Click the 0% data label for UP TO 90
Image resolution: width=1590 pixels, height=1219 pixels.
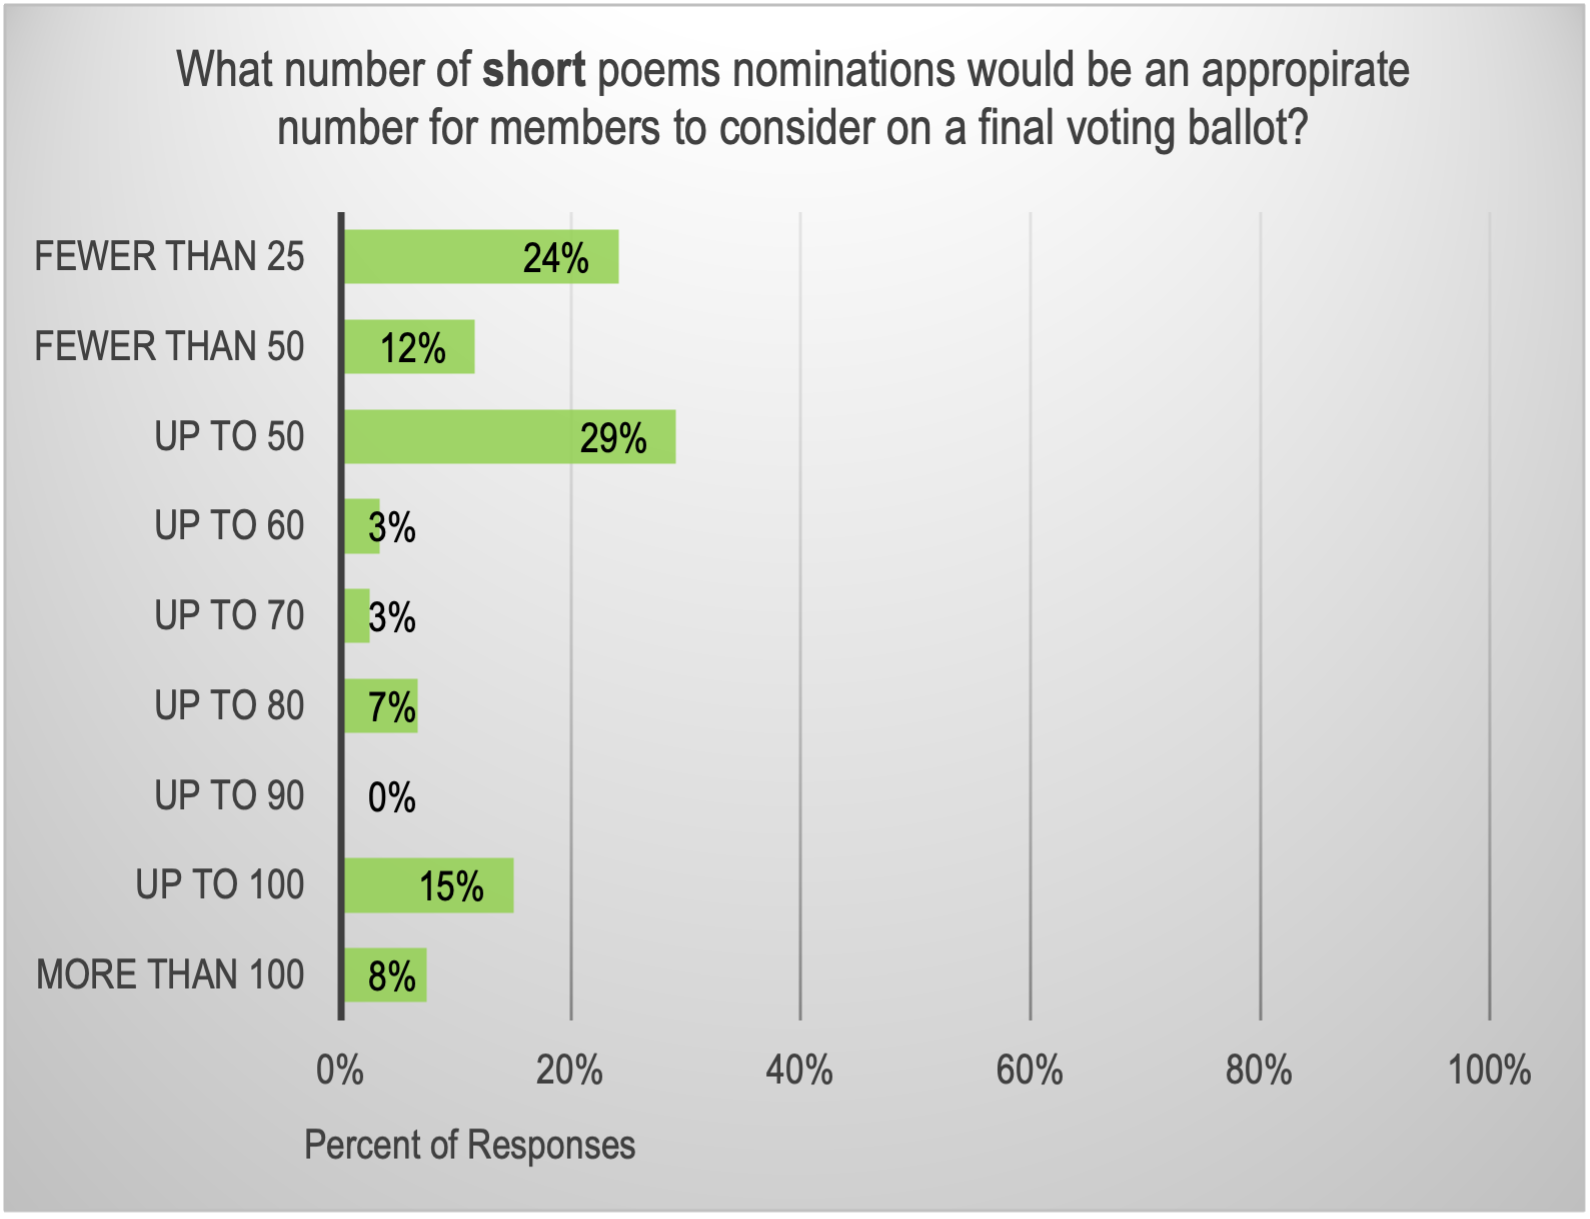(391, 797)
